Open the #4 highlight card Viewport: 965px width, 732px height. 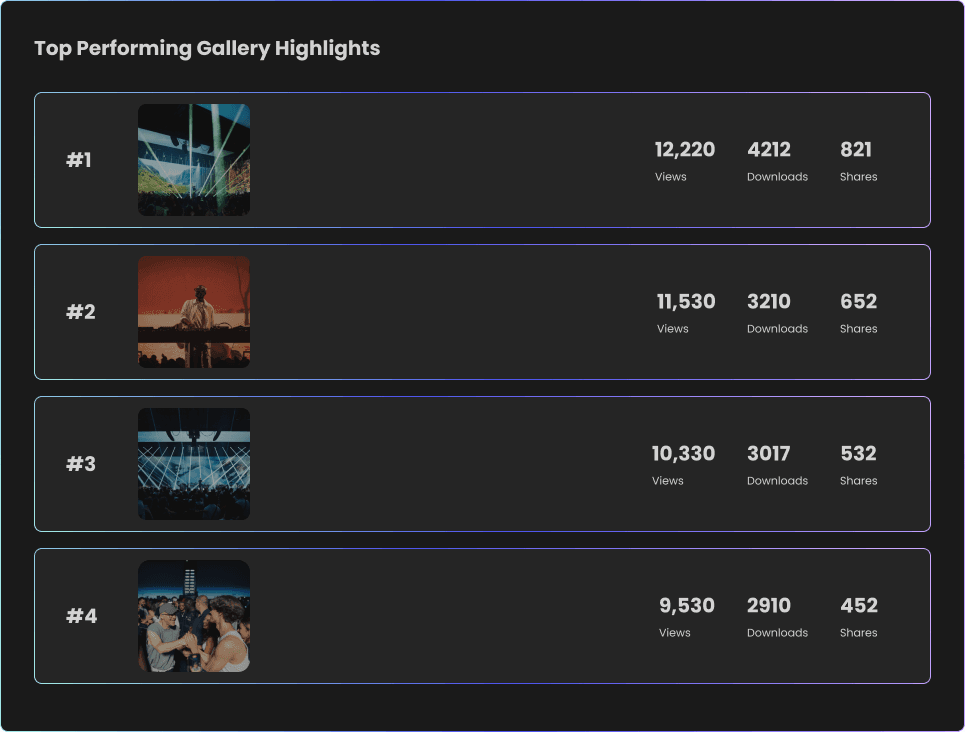[x=483, y=616]
